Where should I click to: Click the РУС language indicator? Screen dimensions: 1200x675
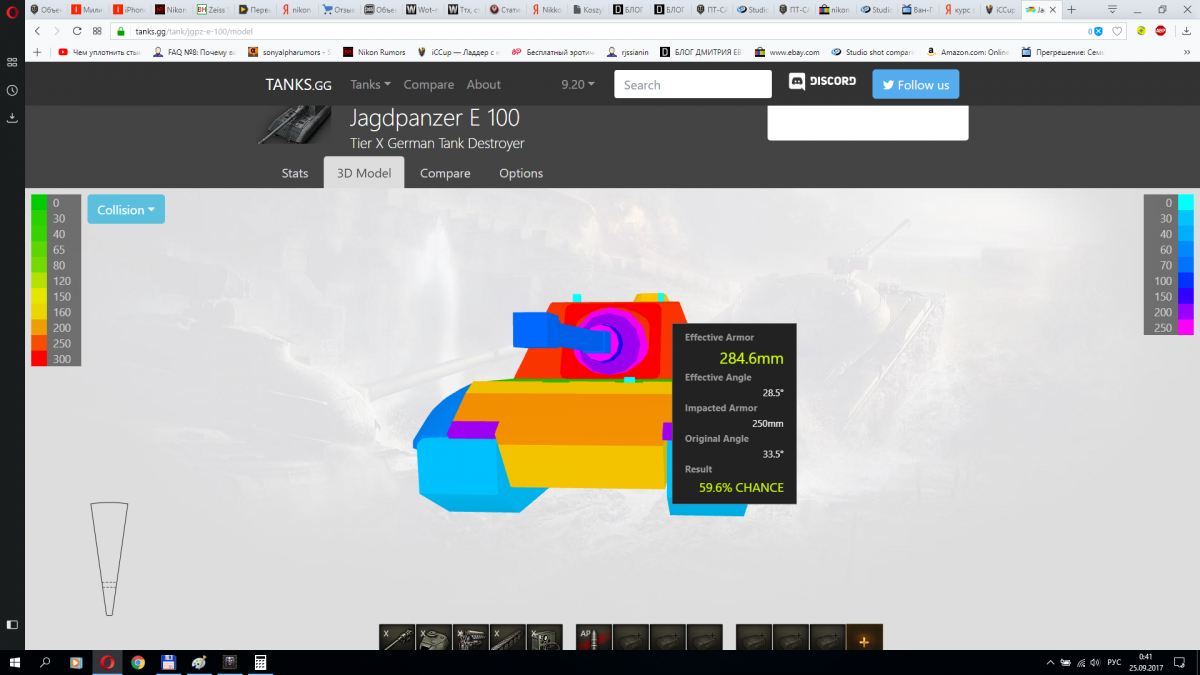(1113, 662)
